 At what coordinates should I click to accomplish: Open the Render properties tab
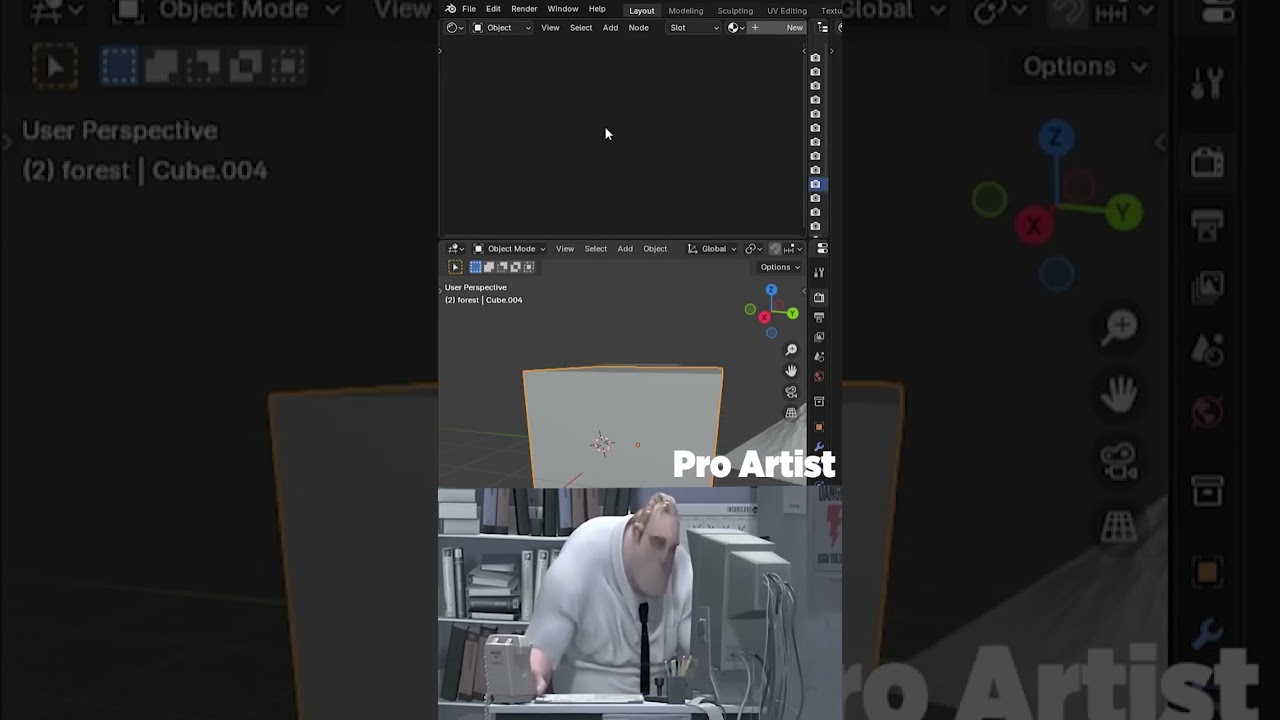(819, 297)
